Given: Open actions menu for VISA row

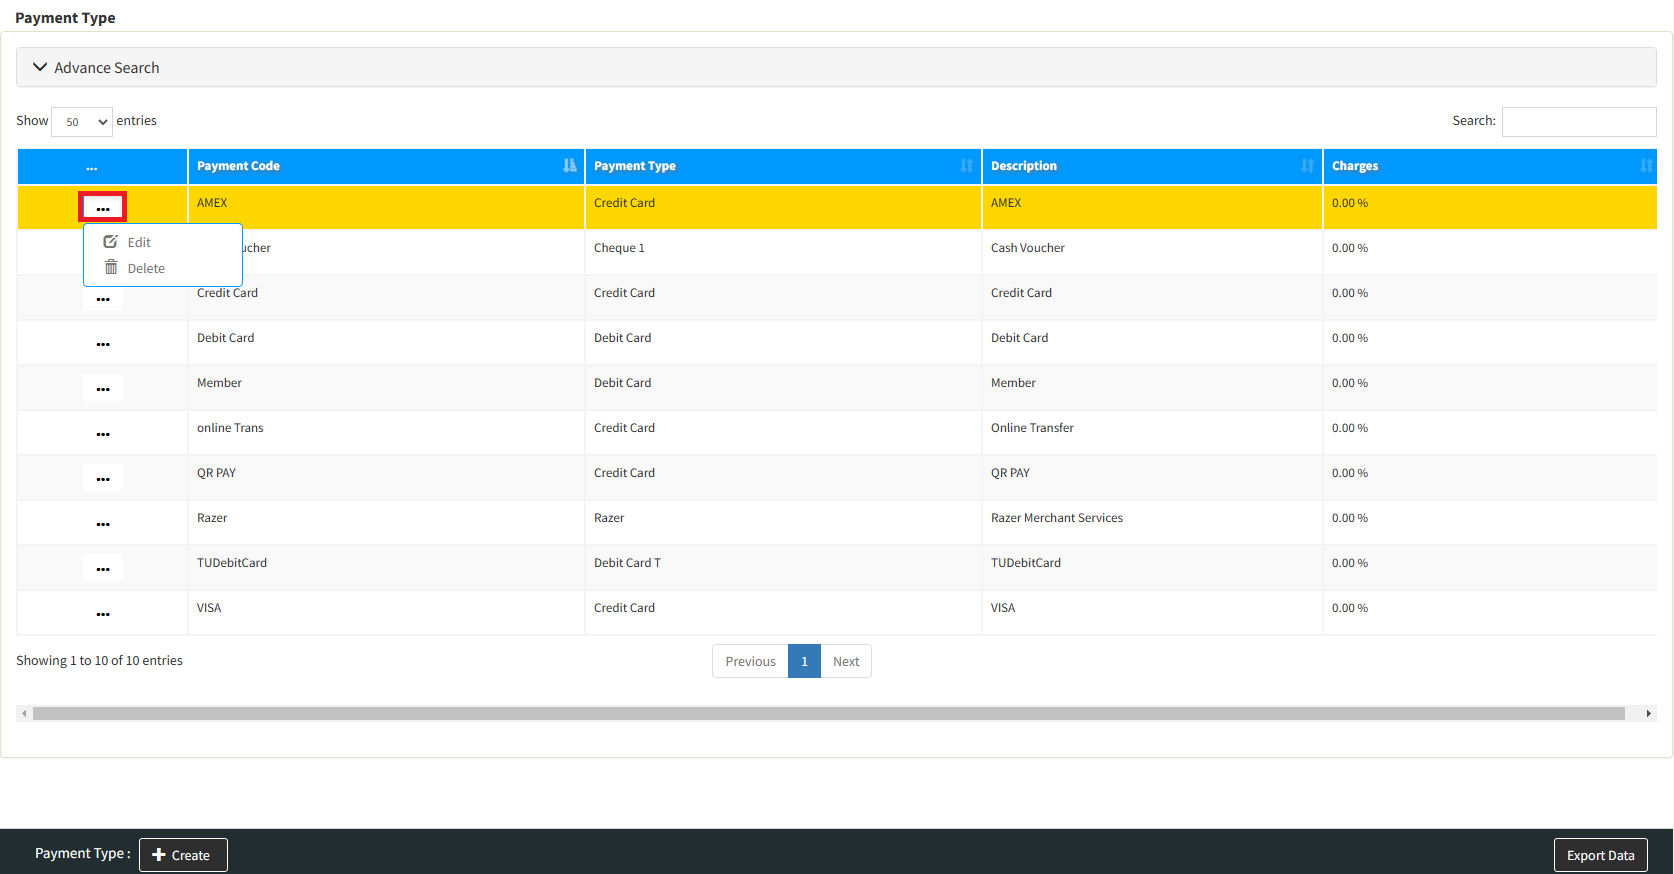Looking at the screenshot, I should click(103, 613).
